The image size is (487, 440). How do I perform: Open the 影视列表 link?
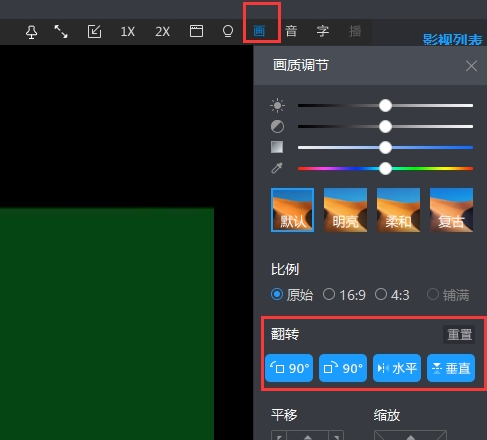point(452,39)
